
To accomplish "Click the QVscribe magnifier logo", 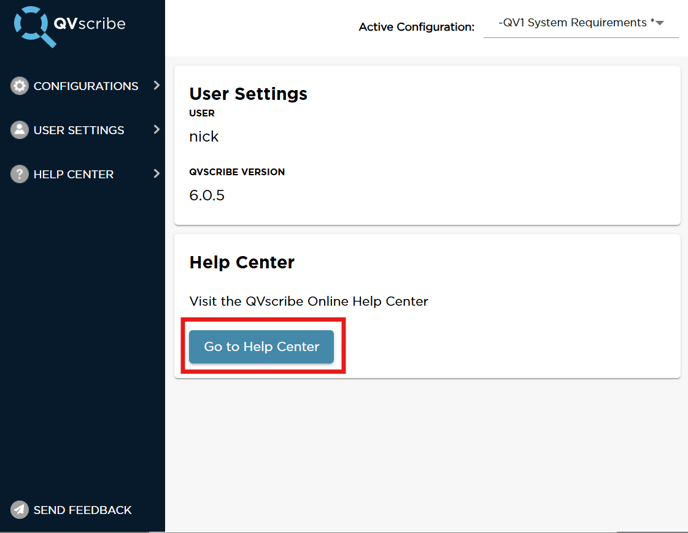I will pos(35,26).
